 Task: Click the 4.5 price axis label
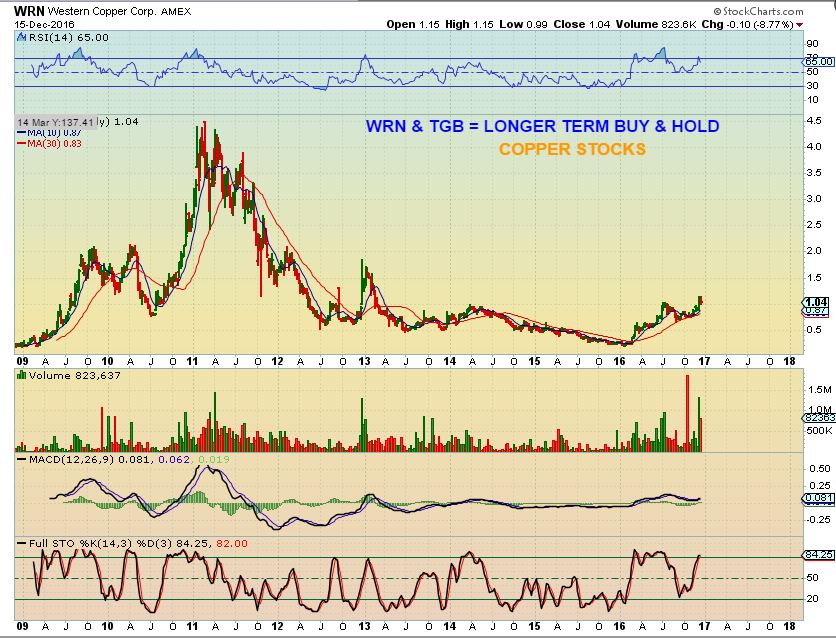[814, 121]
